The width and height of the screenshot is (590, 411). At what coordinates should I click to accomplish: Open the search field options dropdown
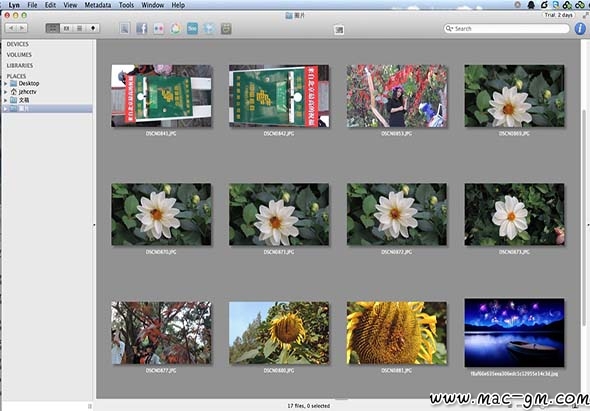pos(449,28)
